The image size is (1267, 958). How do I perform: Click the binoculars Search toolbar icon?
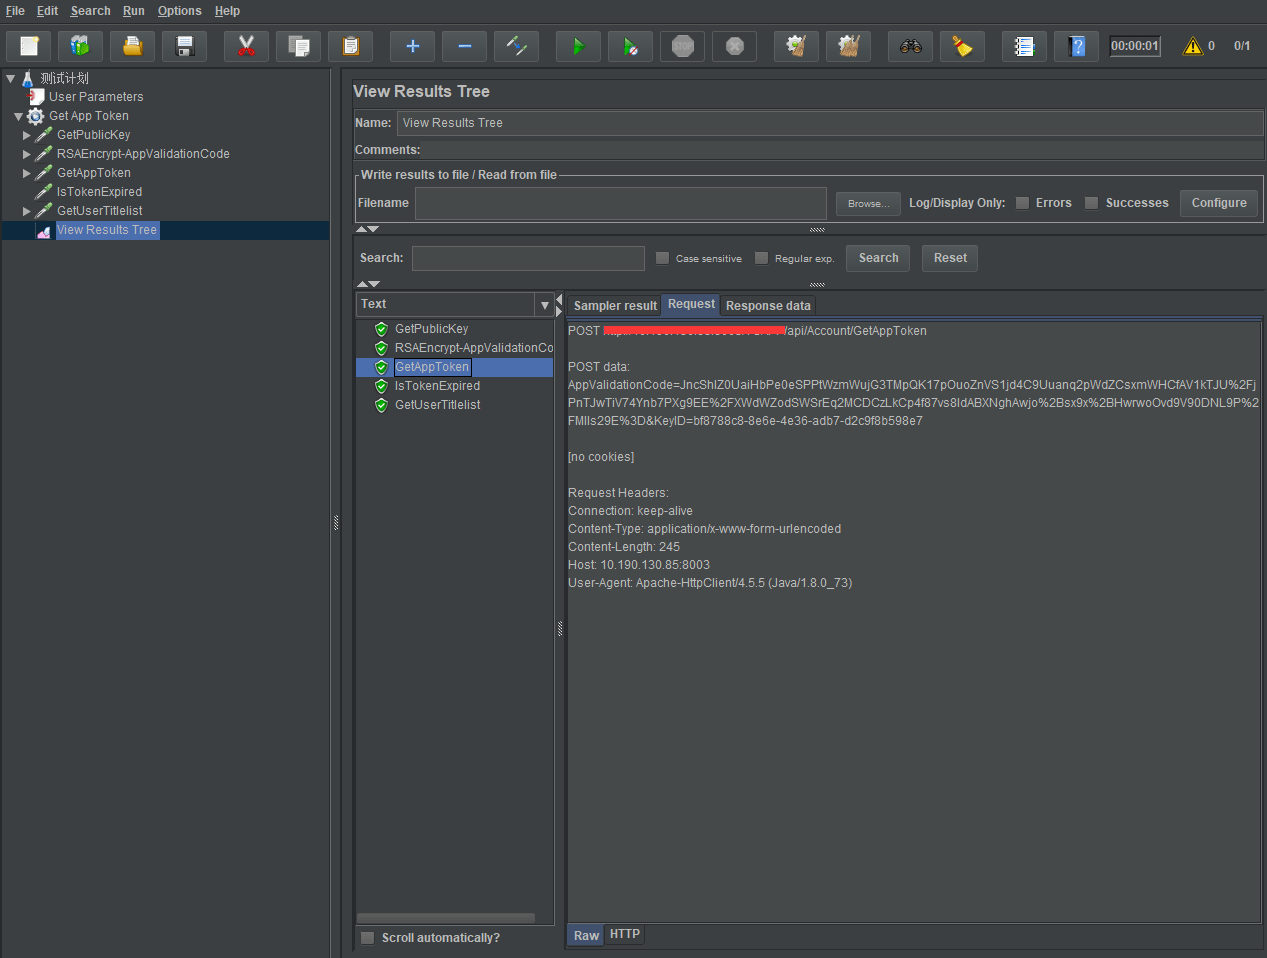[910, 46]
